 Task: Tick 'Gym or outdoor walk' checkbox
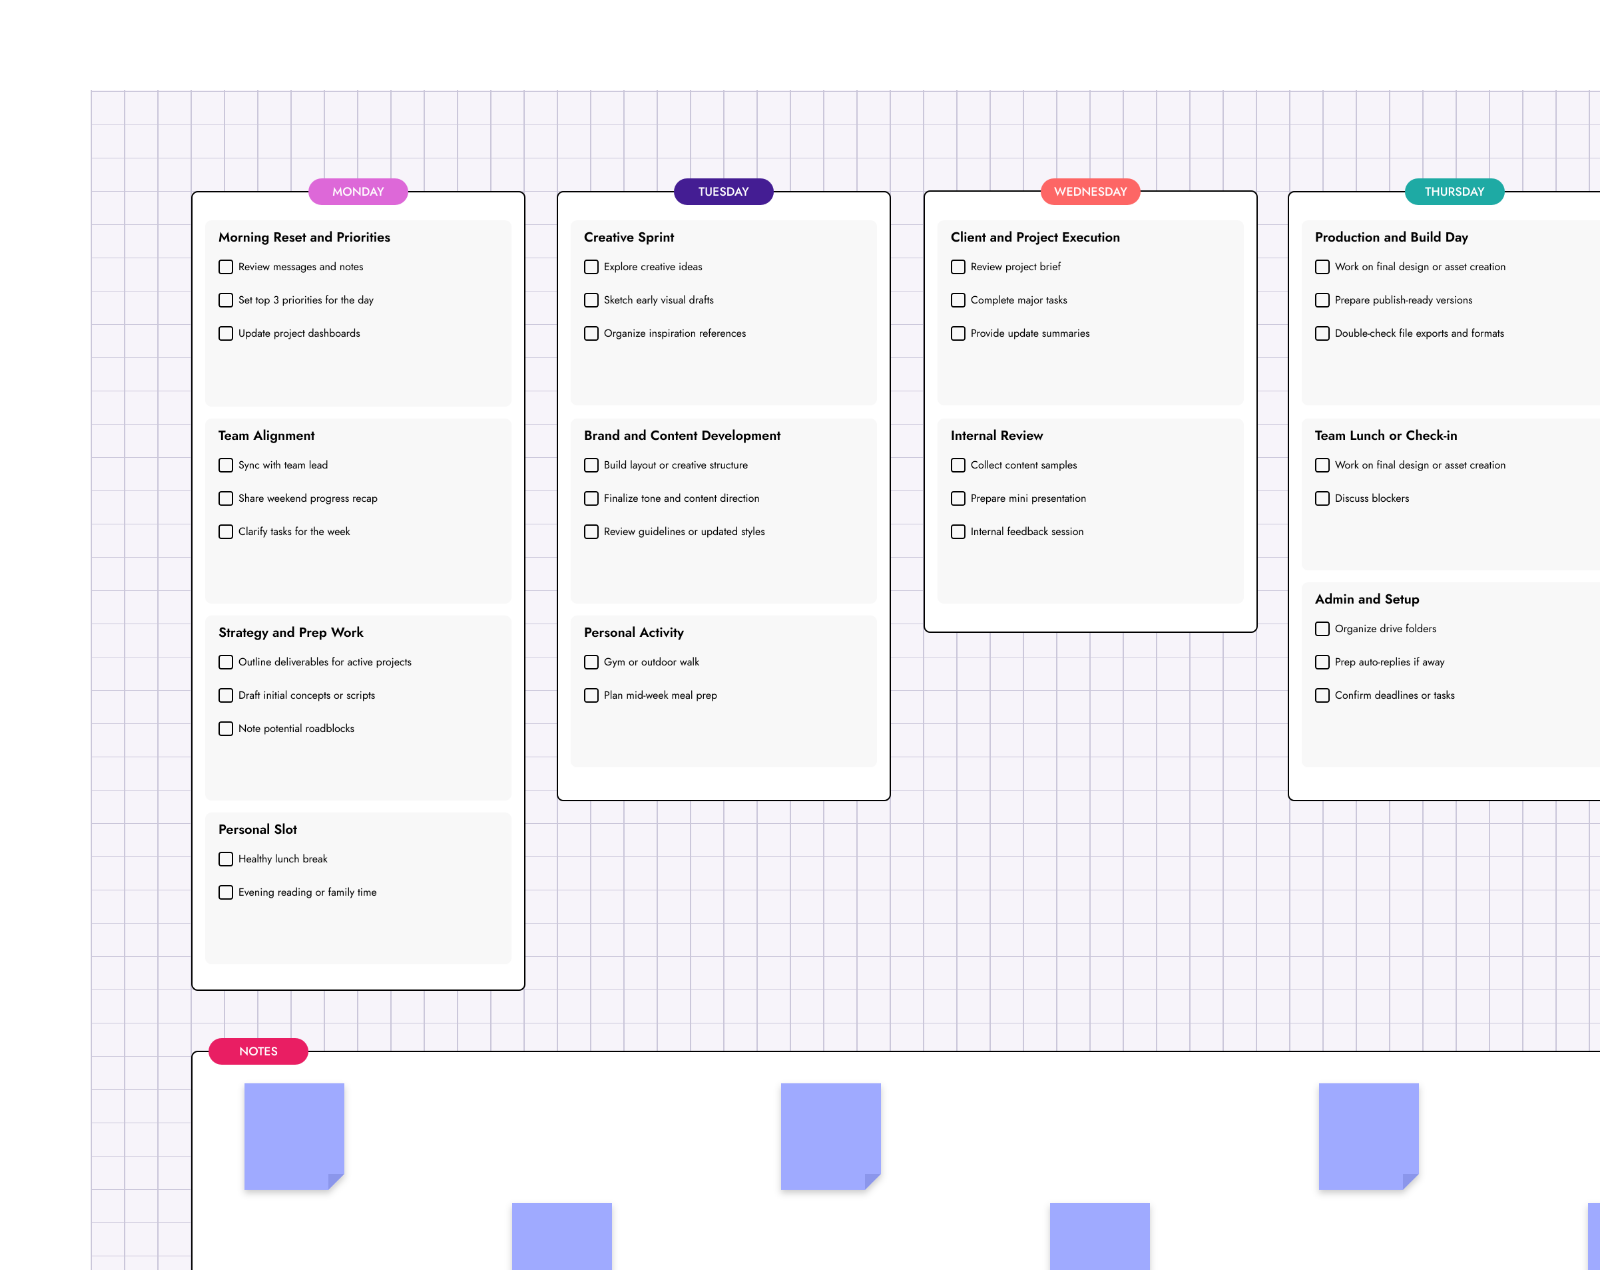(x=591, y=662)
